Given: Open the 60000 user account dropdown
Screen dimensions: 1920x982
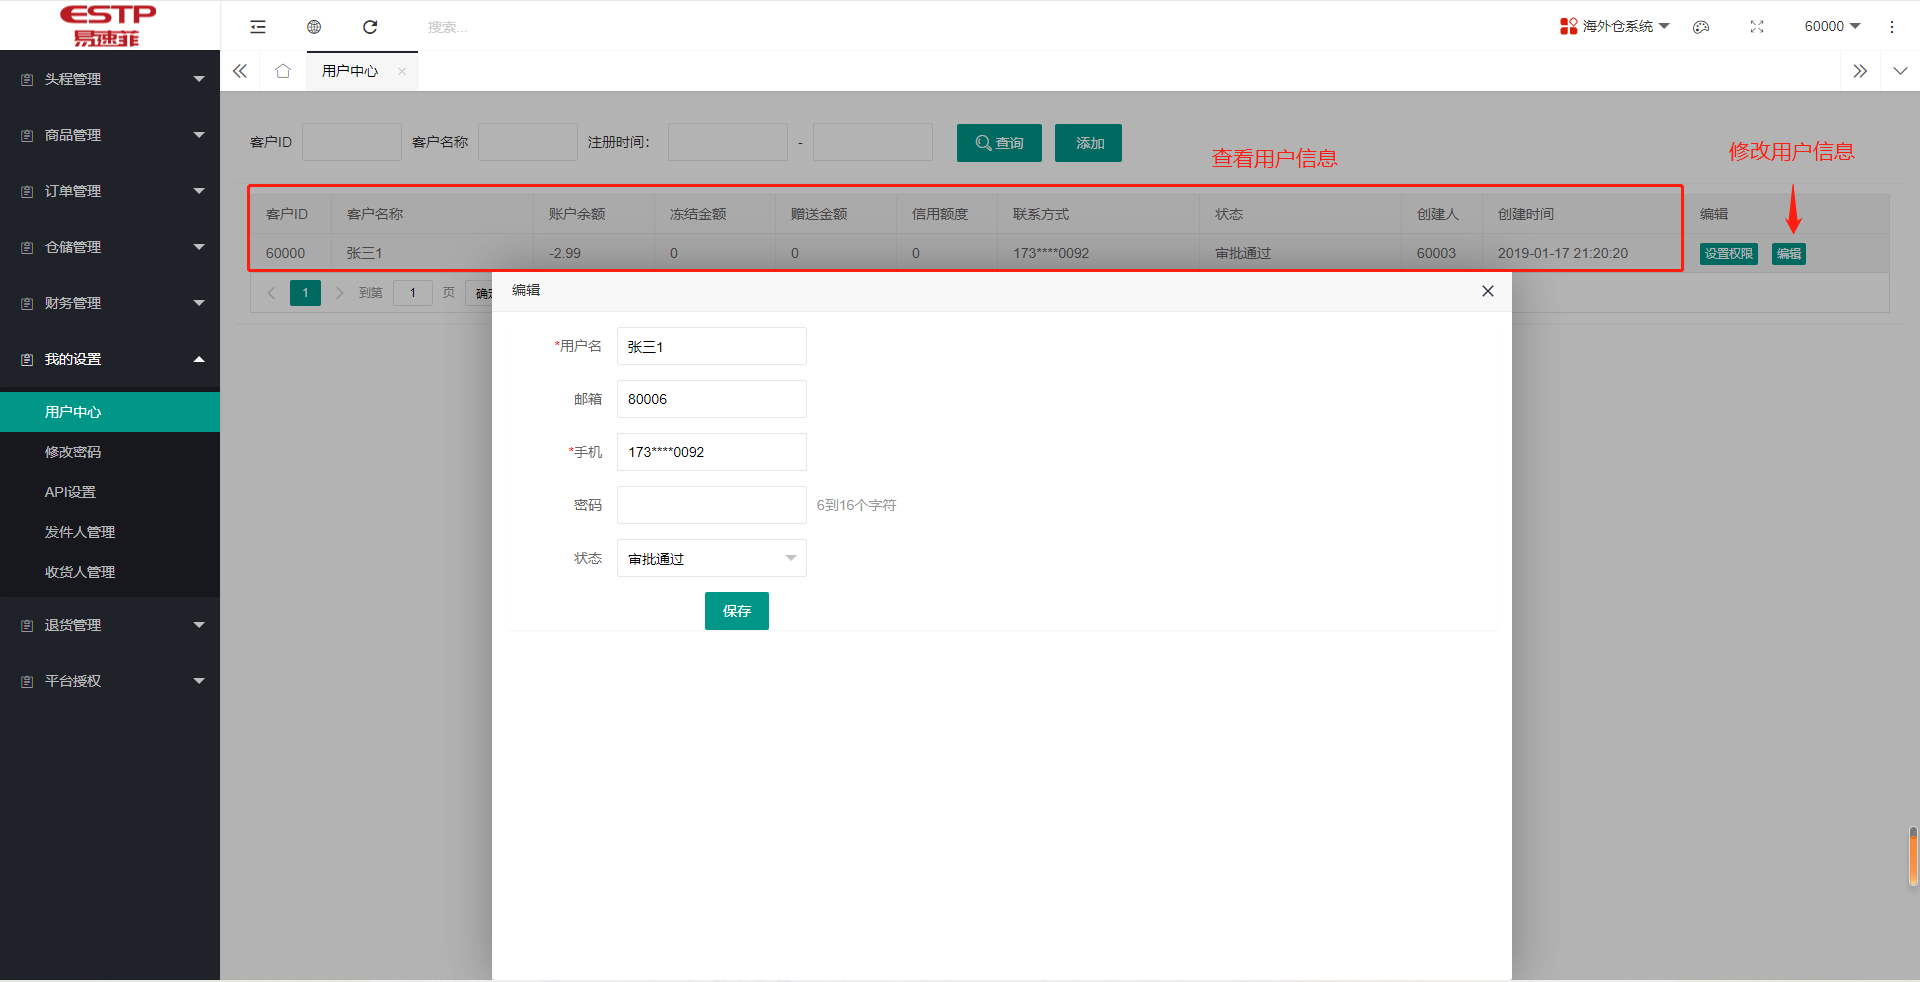Looking at the screenshot, I should [1831, 26].
